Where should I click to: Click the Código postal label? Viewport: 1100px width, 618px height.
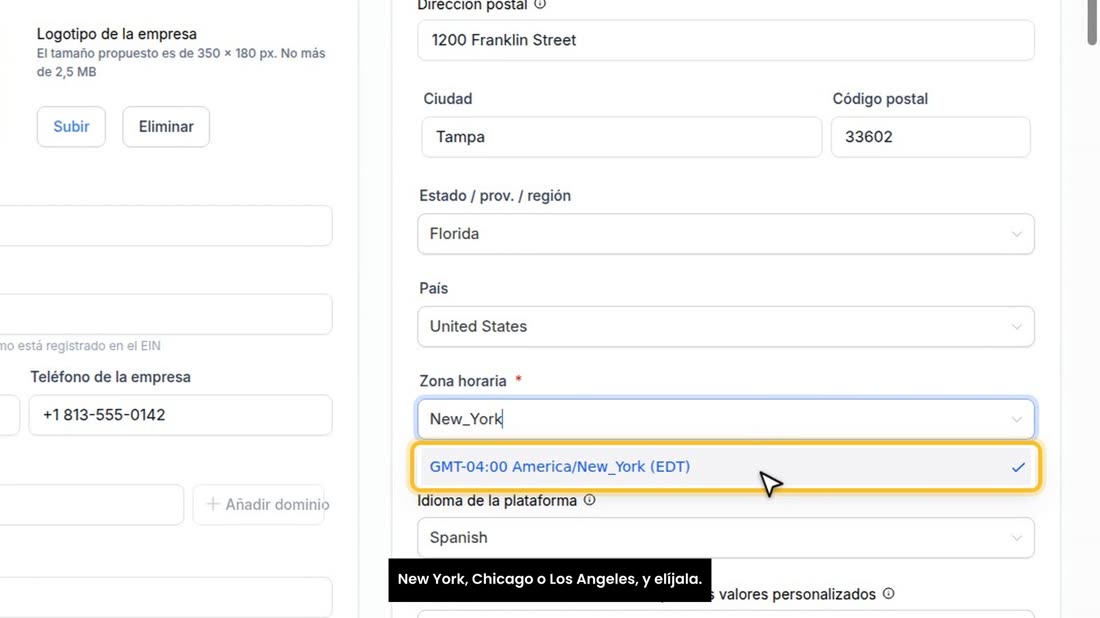880,99
